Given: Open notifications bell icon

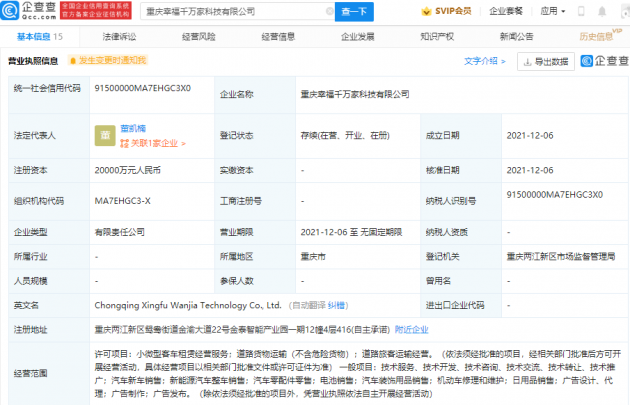Looking at the screenshot, I should [602, 11].
